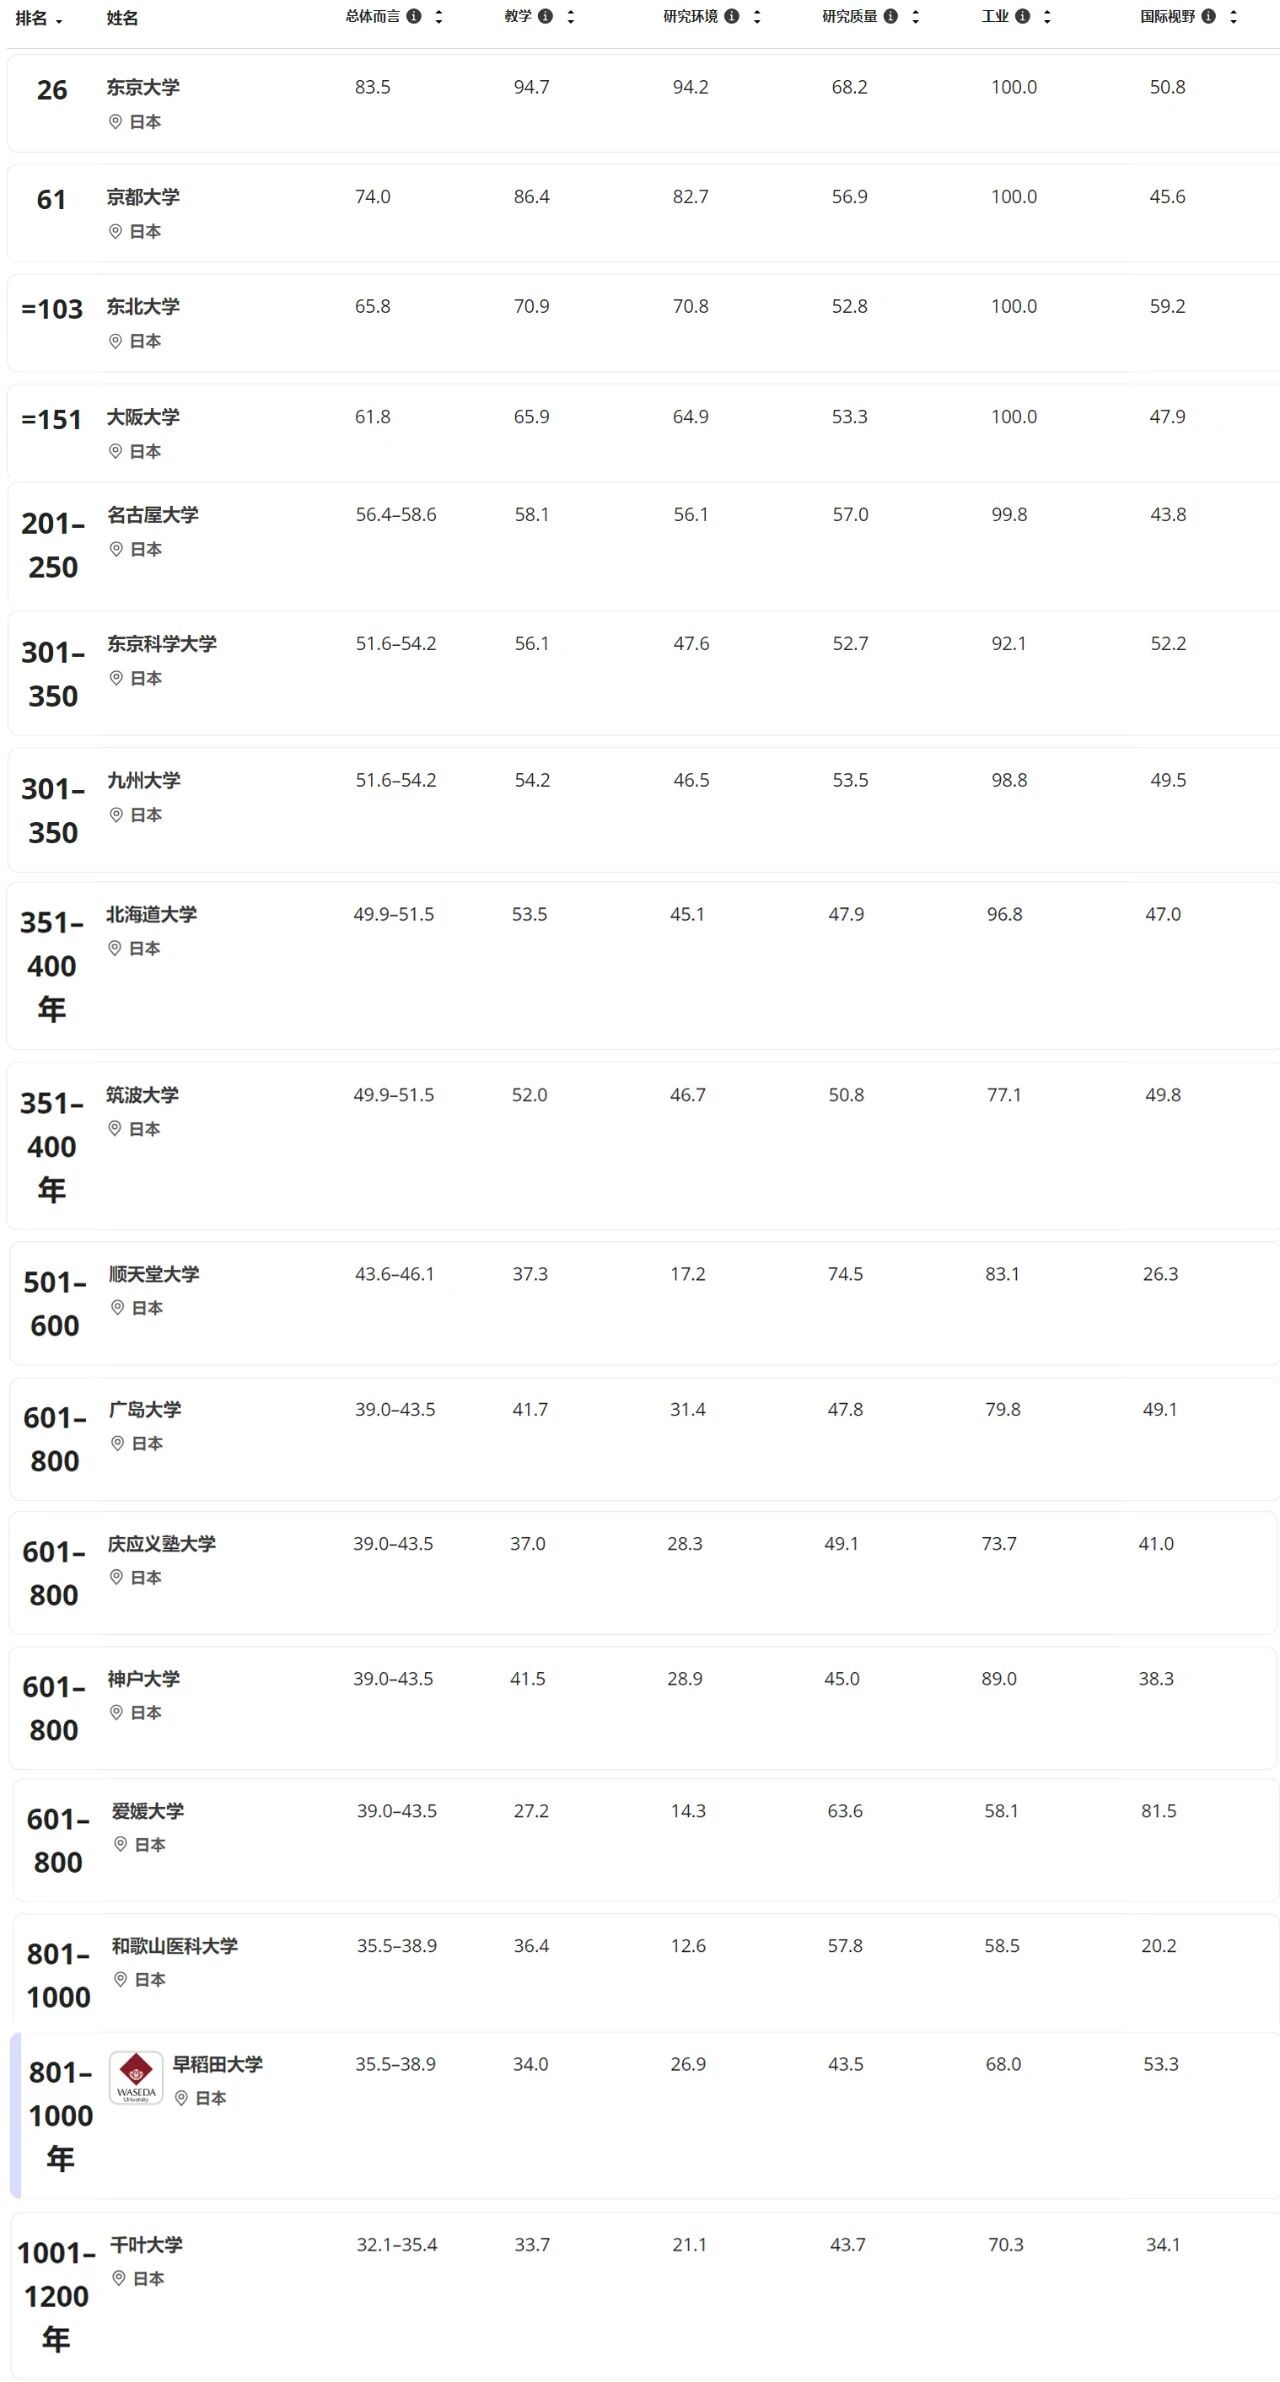Click the info icon next to 工业
Image resolution: width=1280 pixels, height=2382 pixels.
1022,16
